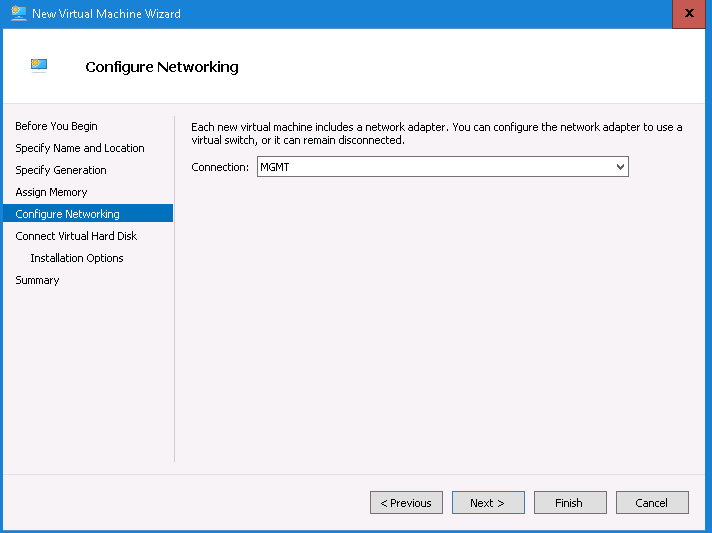Jump to the Specify Generation step
This screenshot has width=712, height=533.
60,170
